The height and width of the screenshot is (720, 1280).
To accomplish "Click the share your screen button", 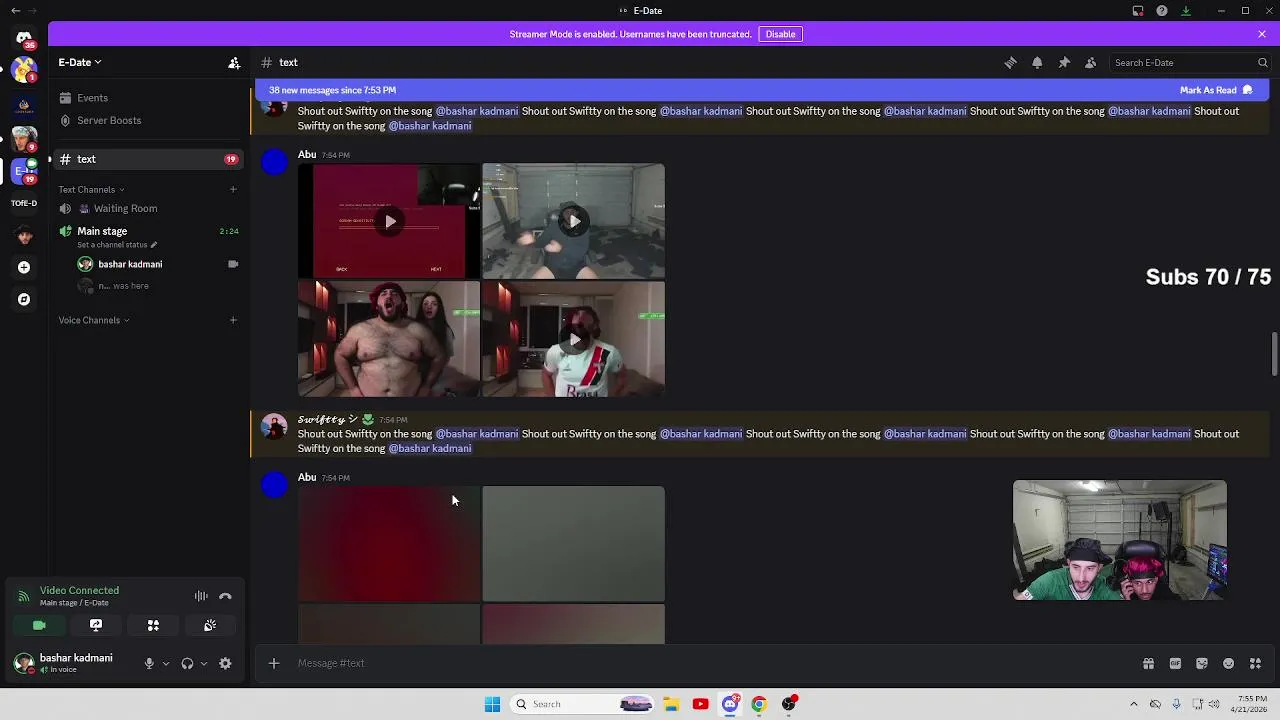I will (96, 625).
